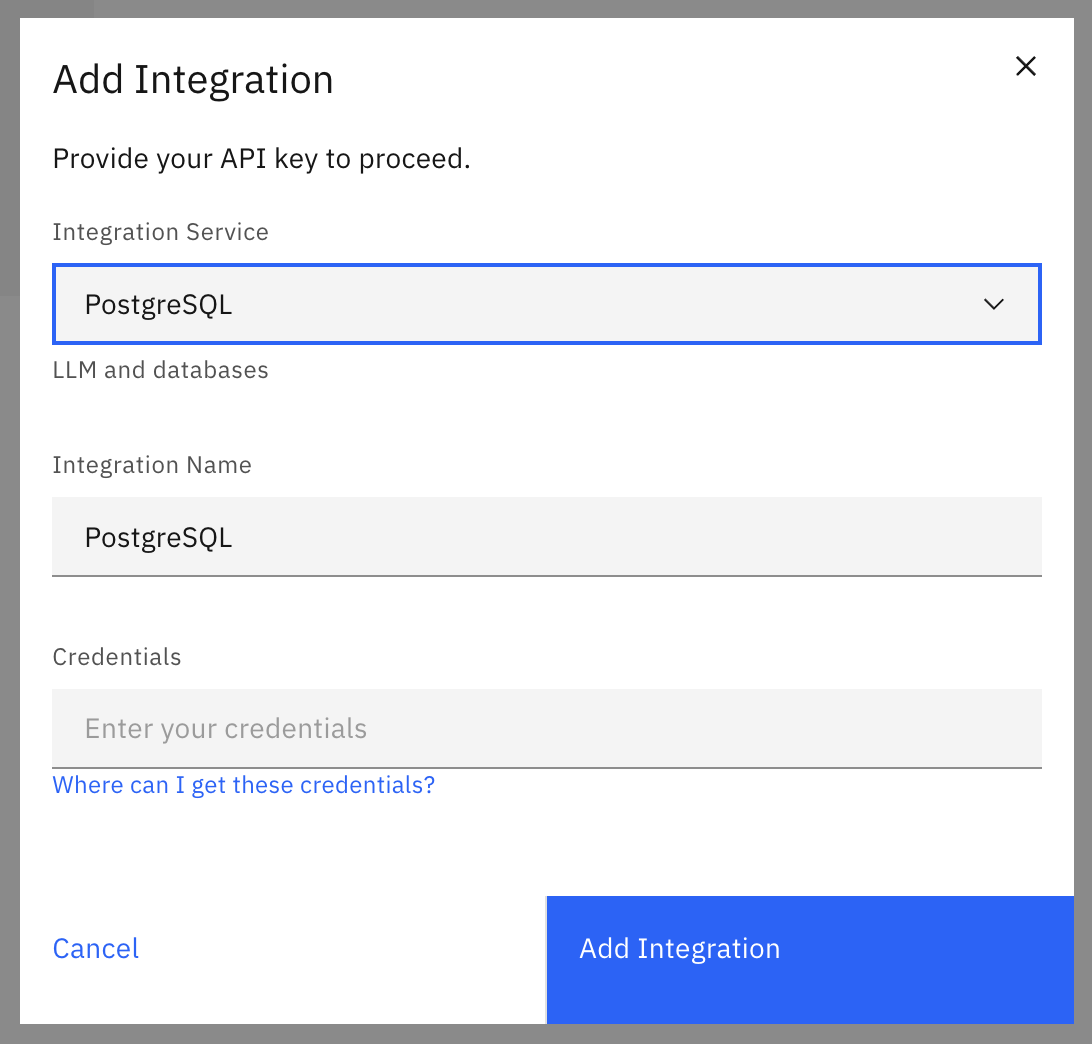Click the 'Enter your credentials' placeholder field

click(546, 728)
